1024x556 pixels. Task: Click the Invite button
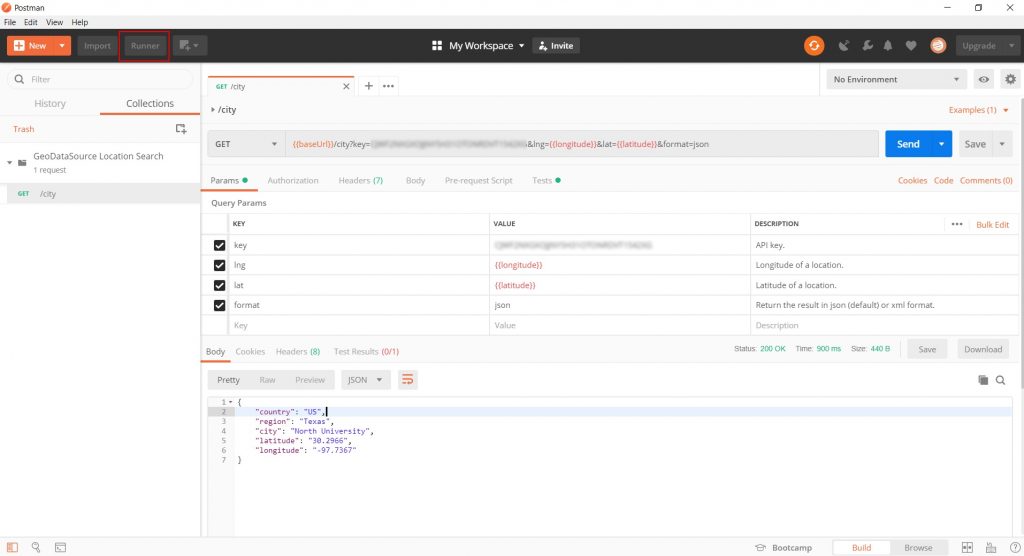556,46
